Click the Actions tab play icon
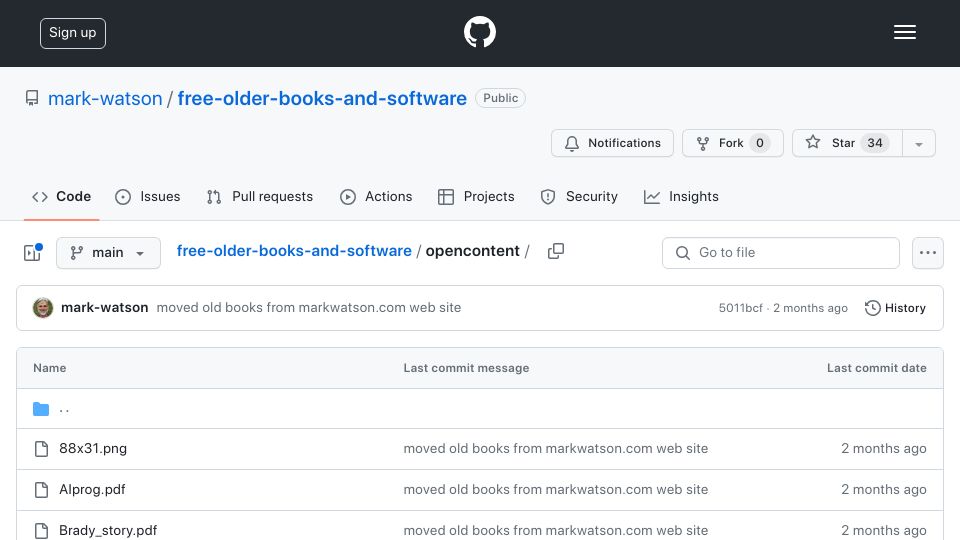Viewport: 960px width, 540px height. coord(348,197)
